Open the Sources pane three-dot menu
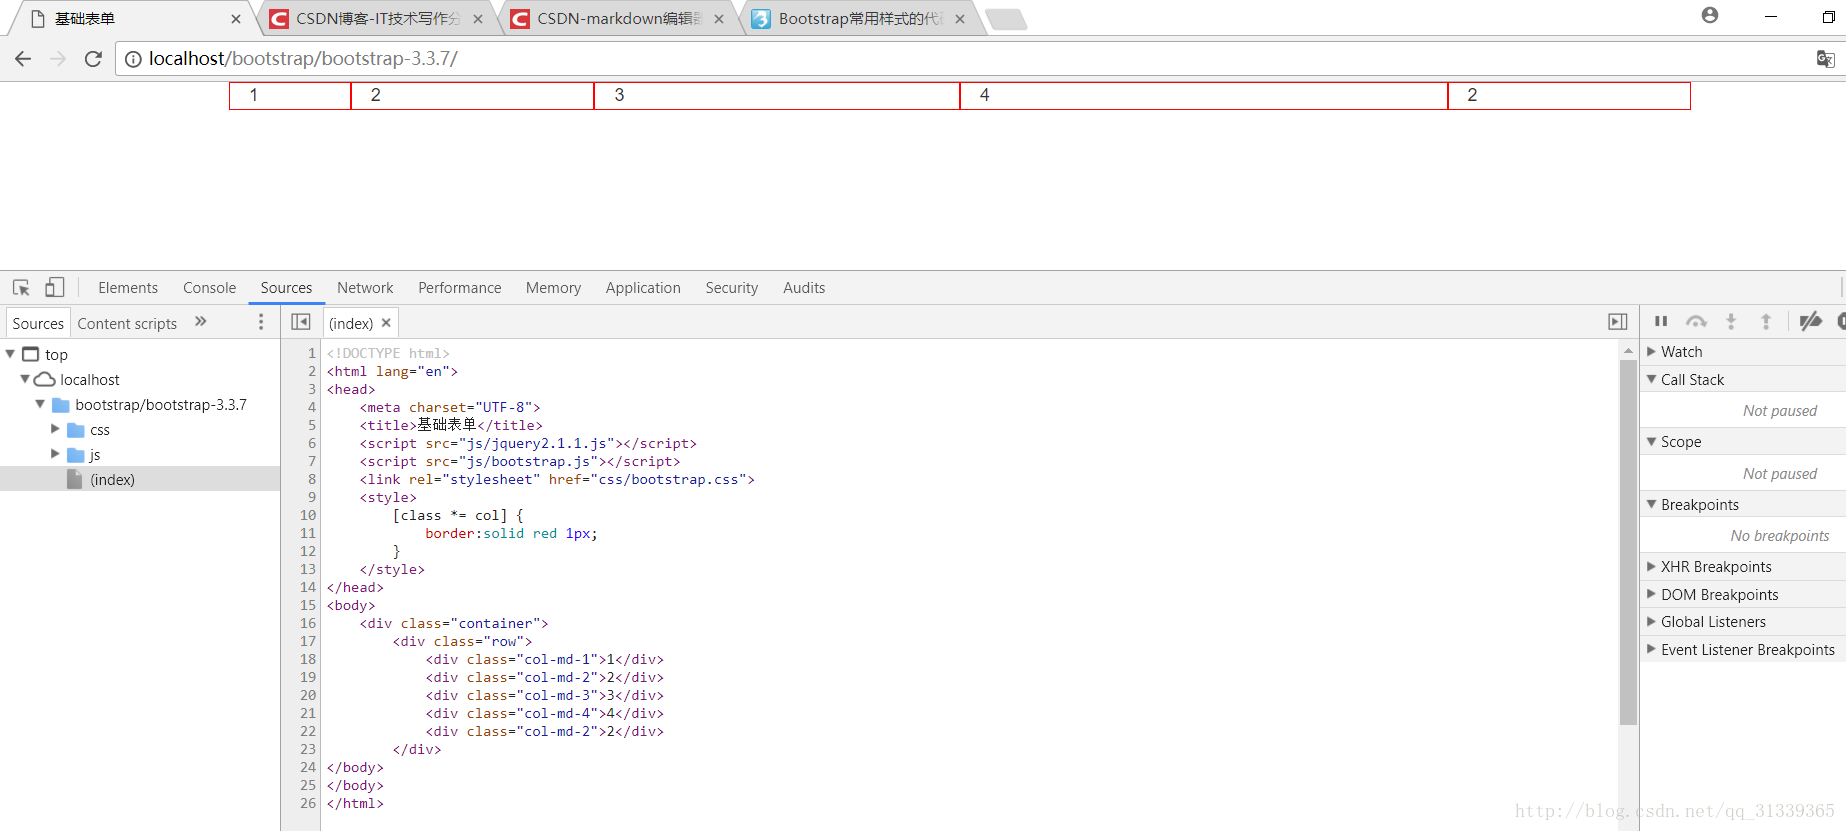Image resolution: width=1846 pixels, height=831 pixels. click(261, 322)
